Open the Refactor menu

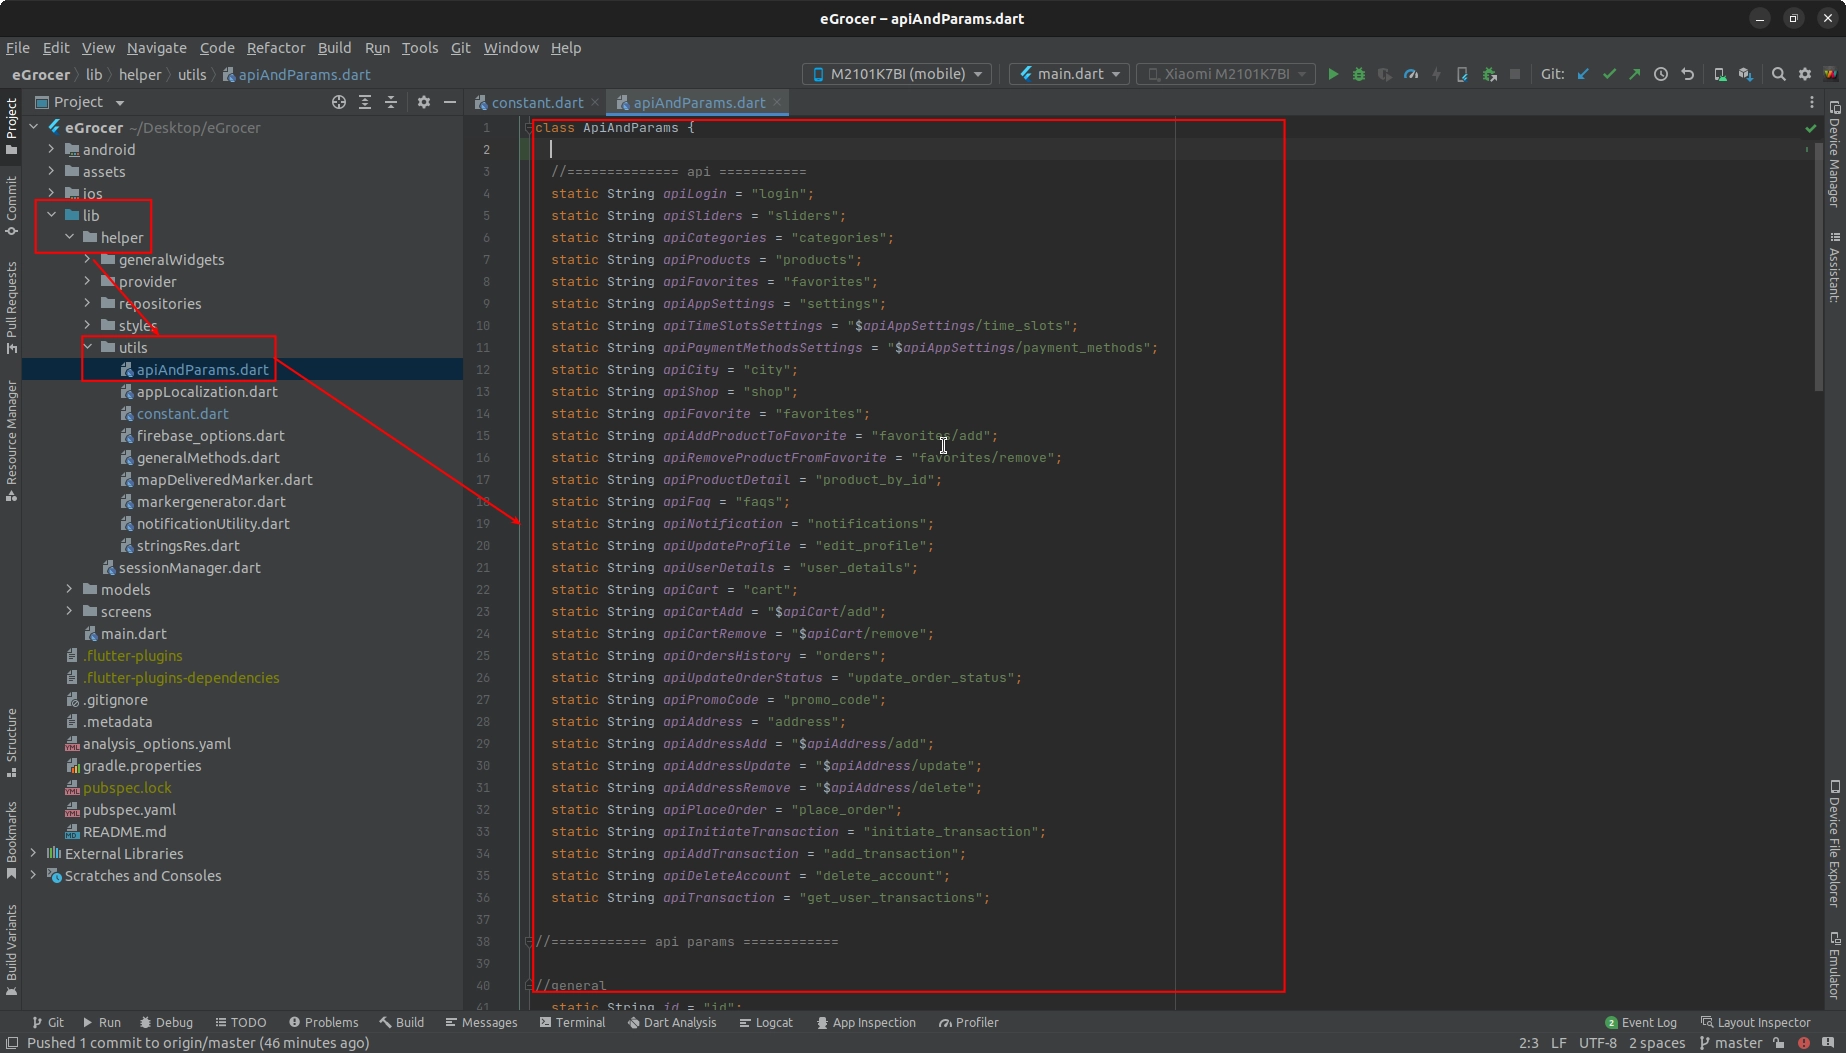tap(276, 48)
